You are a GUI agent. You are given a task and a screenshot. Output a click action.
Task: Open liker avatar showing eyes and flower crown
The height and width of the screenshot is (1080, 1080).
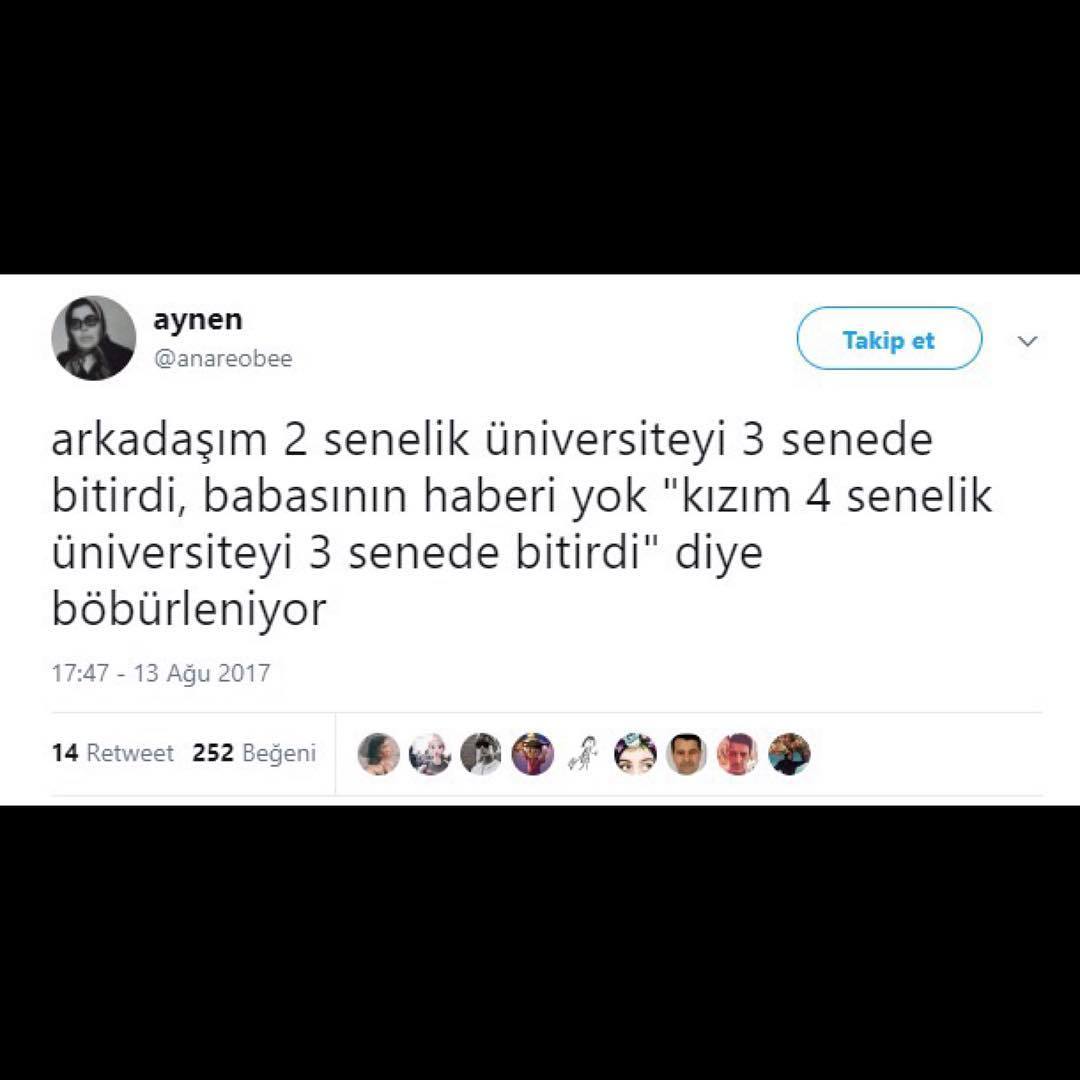(635, 754)
